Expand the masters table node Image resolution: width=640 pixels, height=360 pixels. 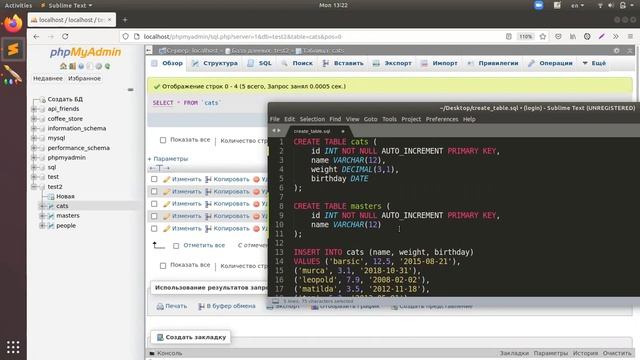click(42, 216)
